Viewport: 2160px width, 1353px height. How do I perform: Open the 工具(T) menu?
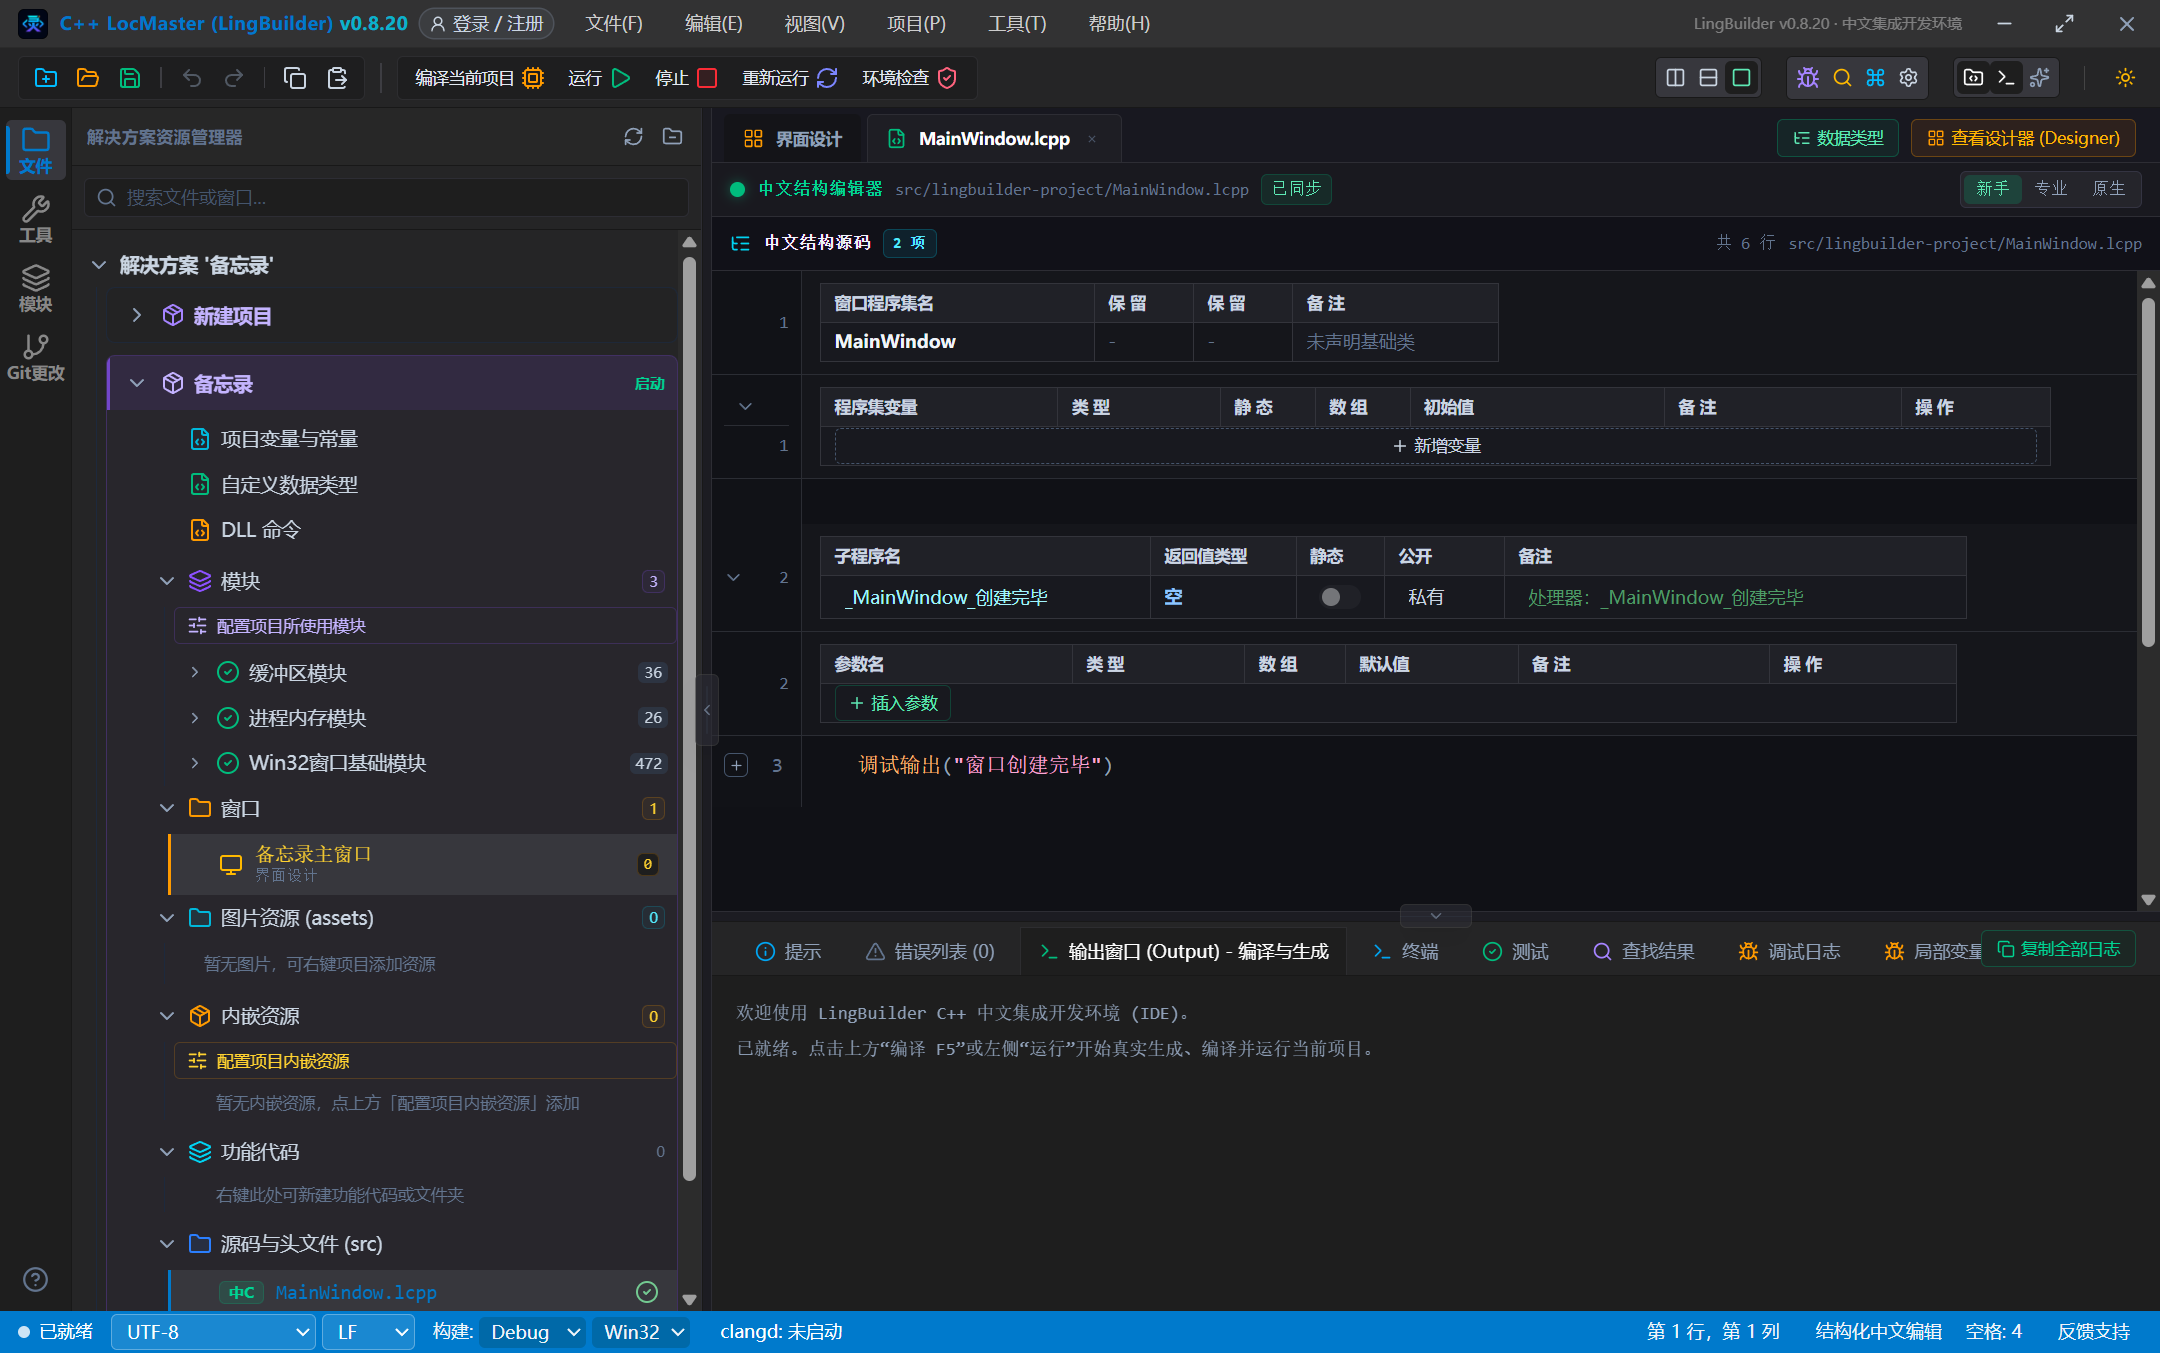pyautogui.click(x=1017, y=23)
